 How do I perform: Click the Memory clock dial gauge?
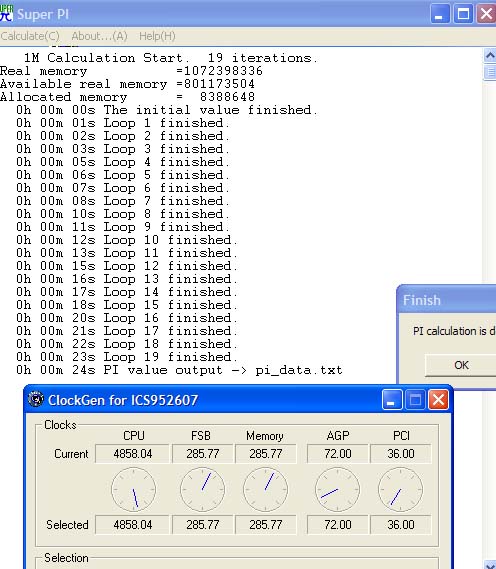point(266,490)
